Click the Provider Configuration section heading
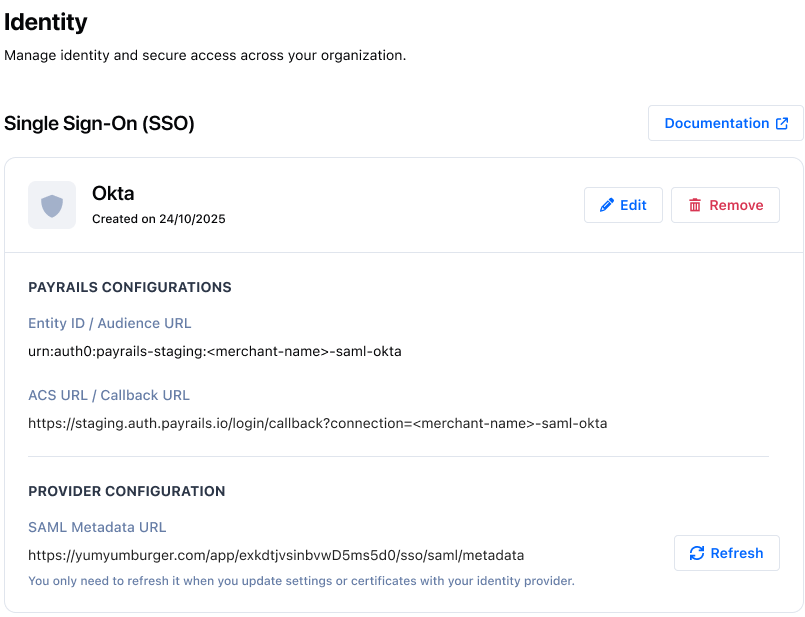 coord(127,491)
